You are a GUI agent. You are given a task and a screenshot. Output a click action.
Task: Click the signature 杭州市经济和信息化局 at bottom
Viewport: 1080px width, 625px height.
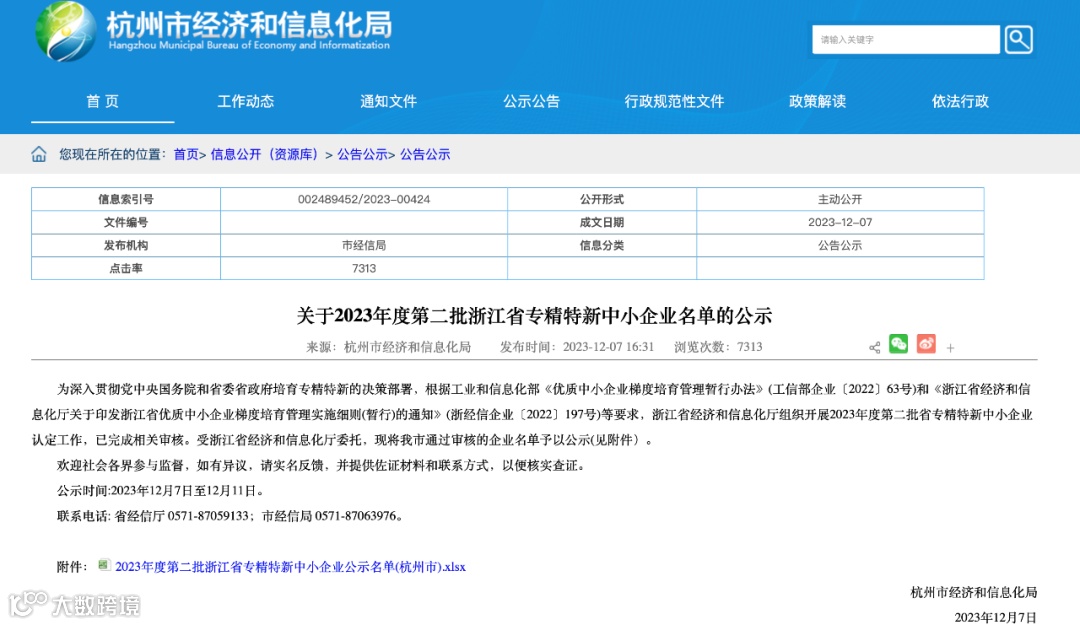[x=974, y=592]
